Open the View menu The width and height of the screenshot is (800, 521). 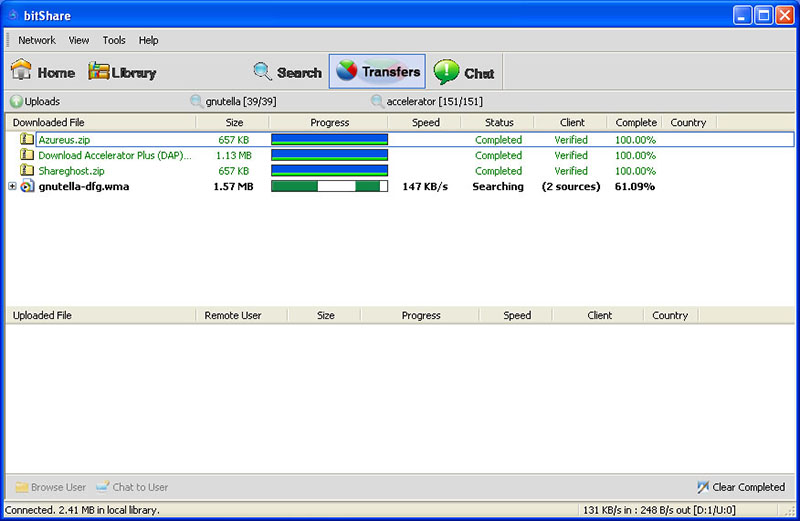pyautogui.click(x=79, y=40)
